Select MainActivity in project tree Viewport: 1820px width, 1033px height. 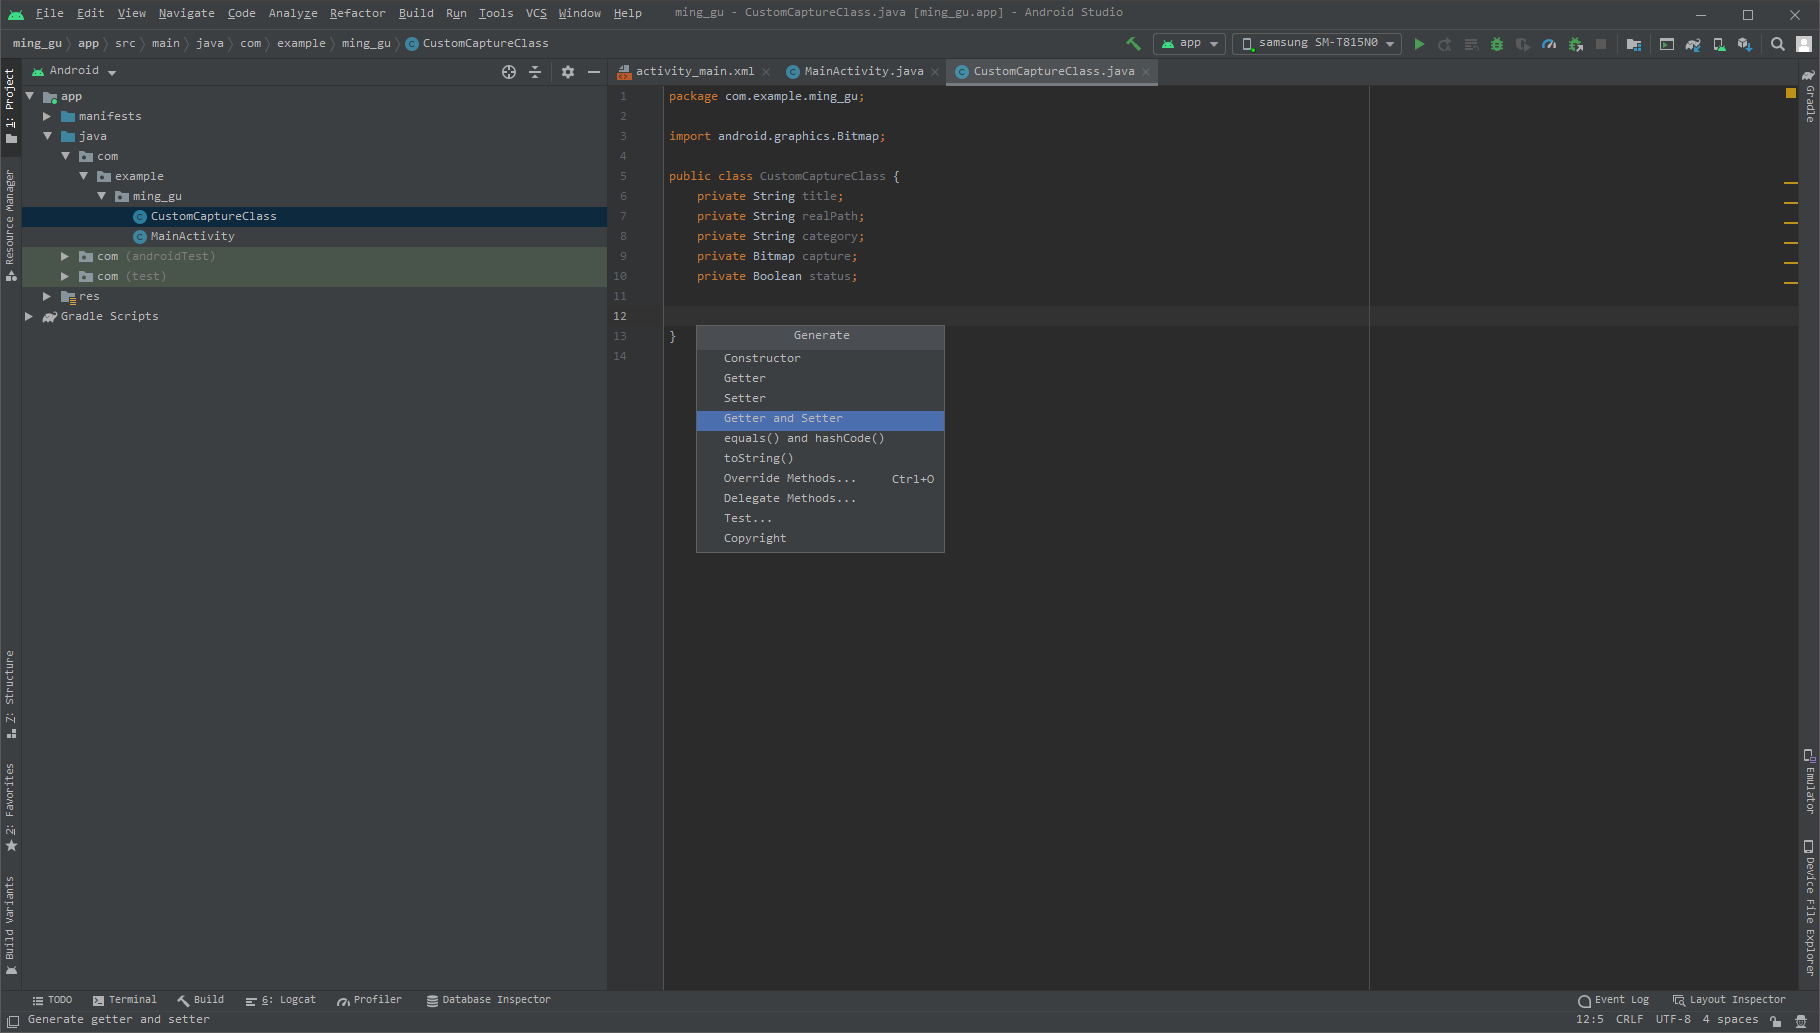[x=192, y=237]
